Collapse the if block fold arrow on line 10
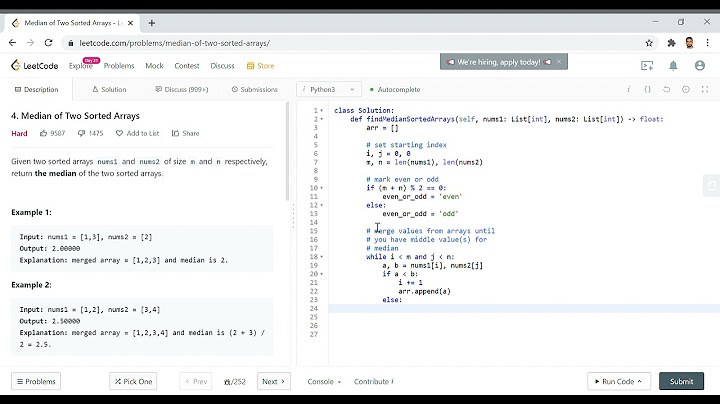Viewport: 720px width, 404px height. 321,188
